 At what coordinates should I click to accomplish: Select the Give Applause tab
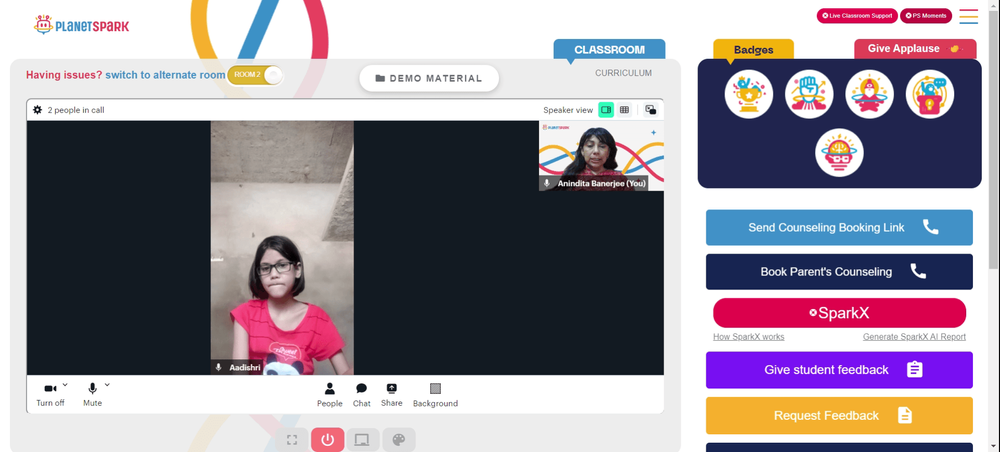click(915, 48)
